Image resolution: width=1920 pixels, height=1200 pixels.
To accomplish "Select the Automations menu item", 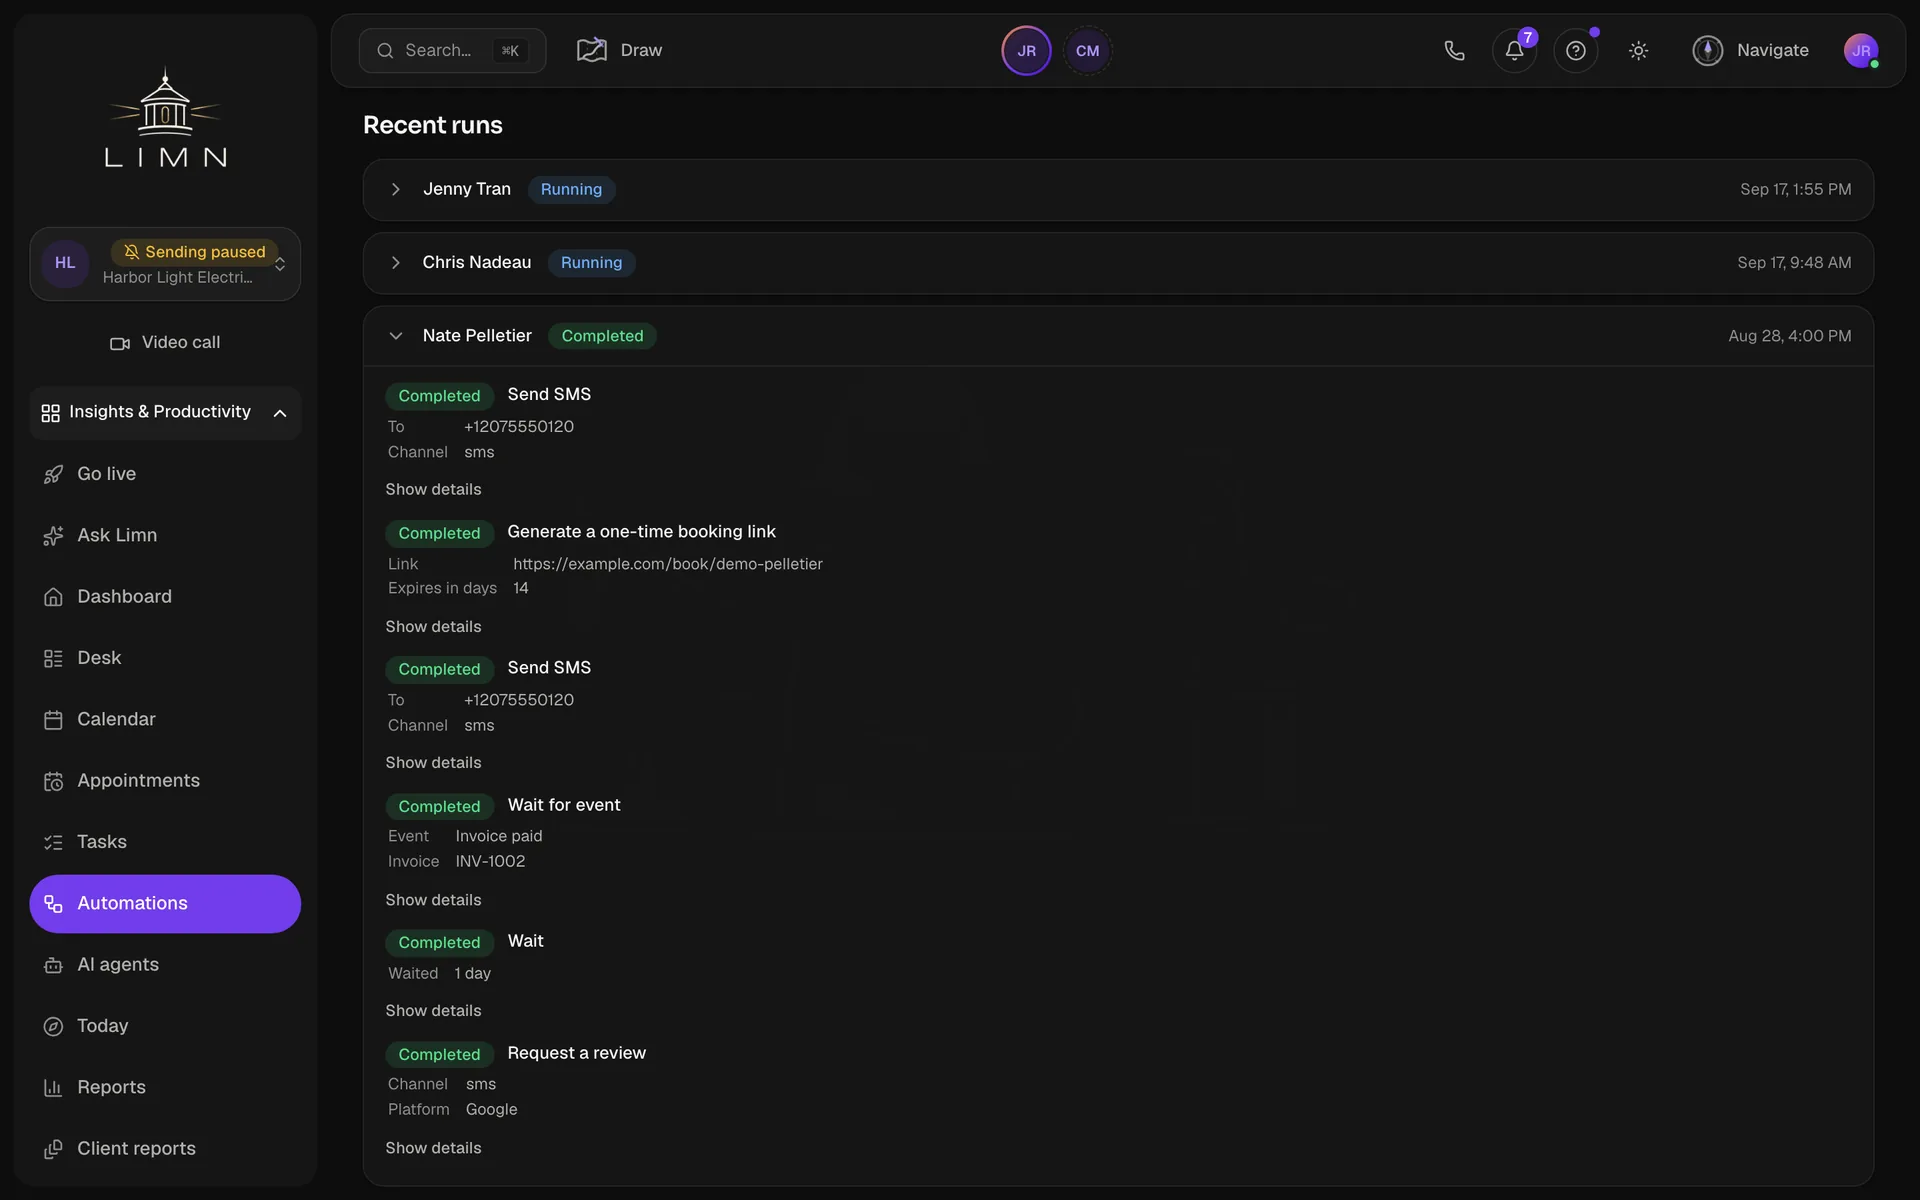I will 165,904.
